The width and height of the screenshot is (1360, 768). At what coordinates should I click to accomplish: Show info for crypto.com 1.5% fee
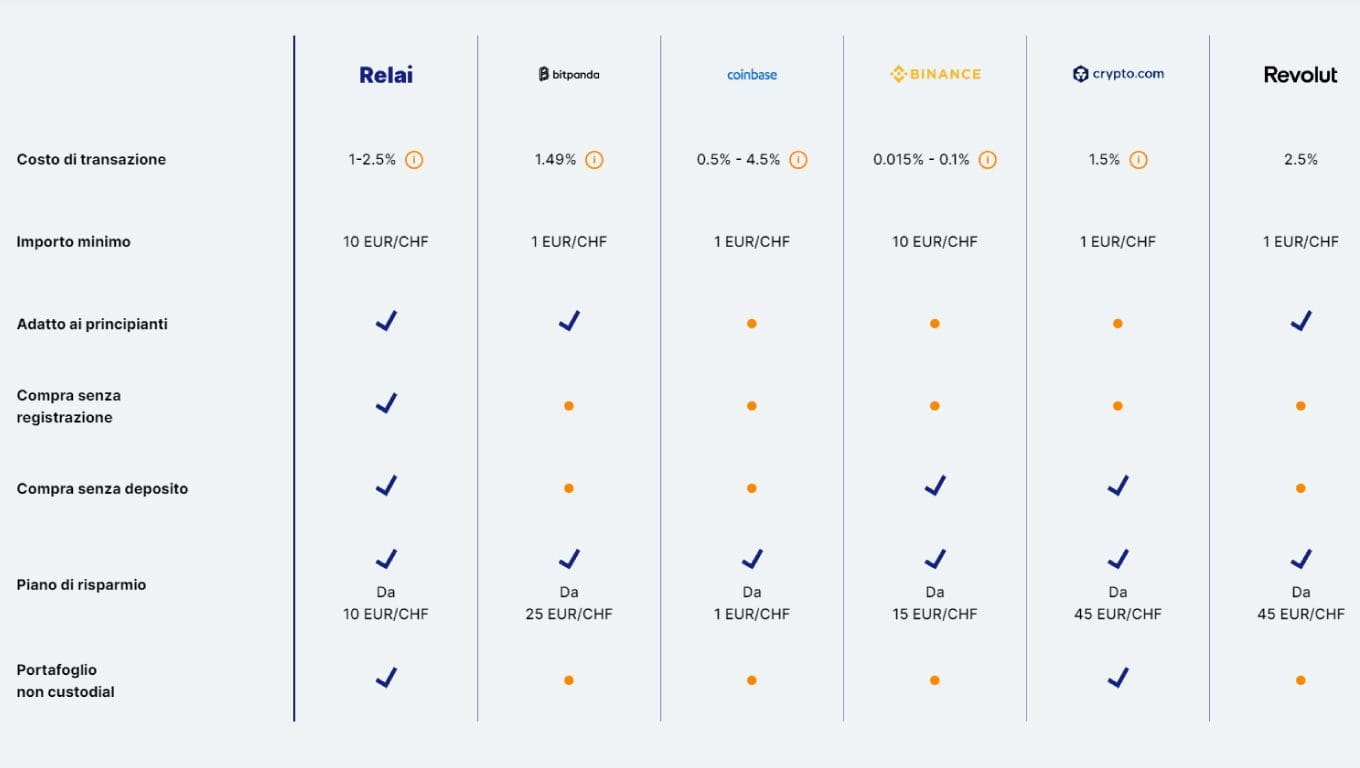point(1138,160)
